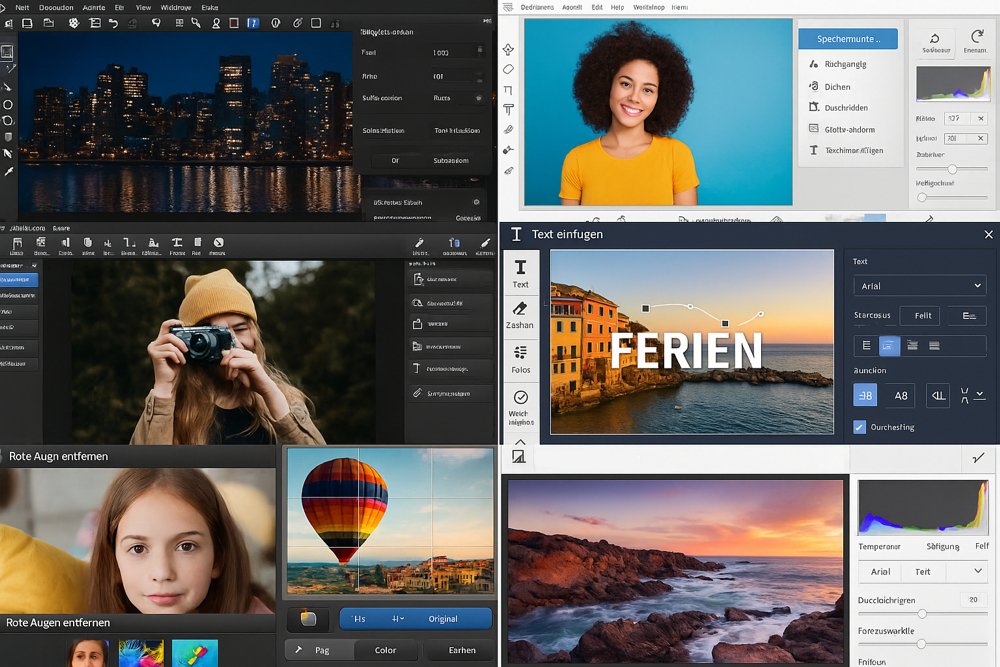Toggle the highlighted blue Aunction style button

click(865, 395)
